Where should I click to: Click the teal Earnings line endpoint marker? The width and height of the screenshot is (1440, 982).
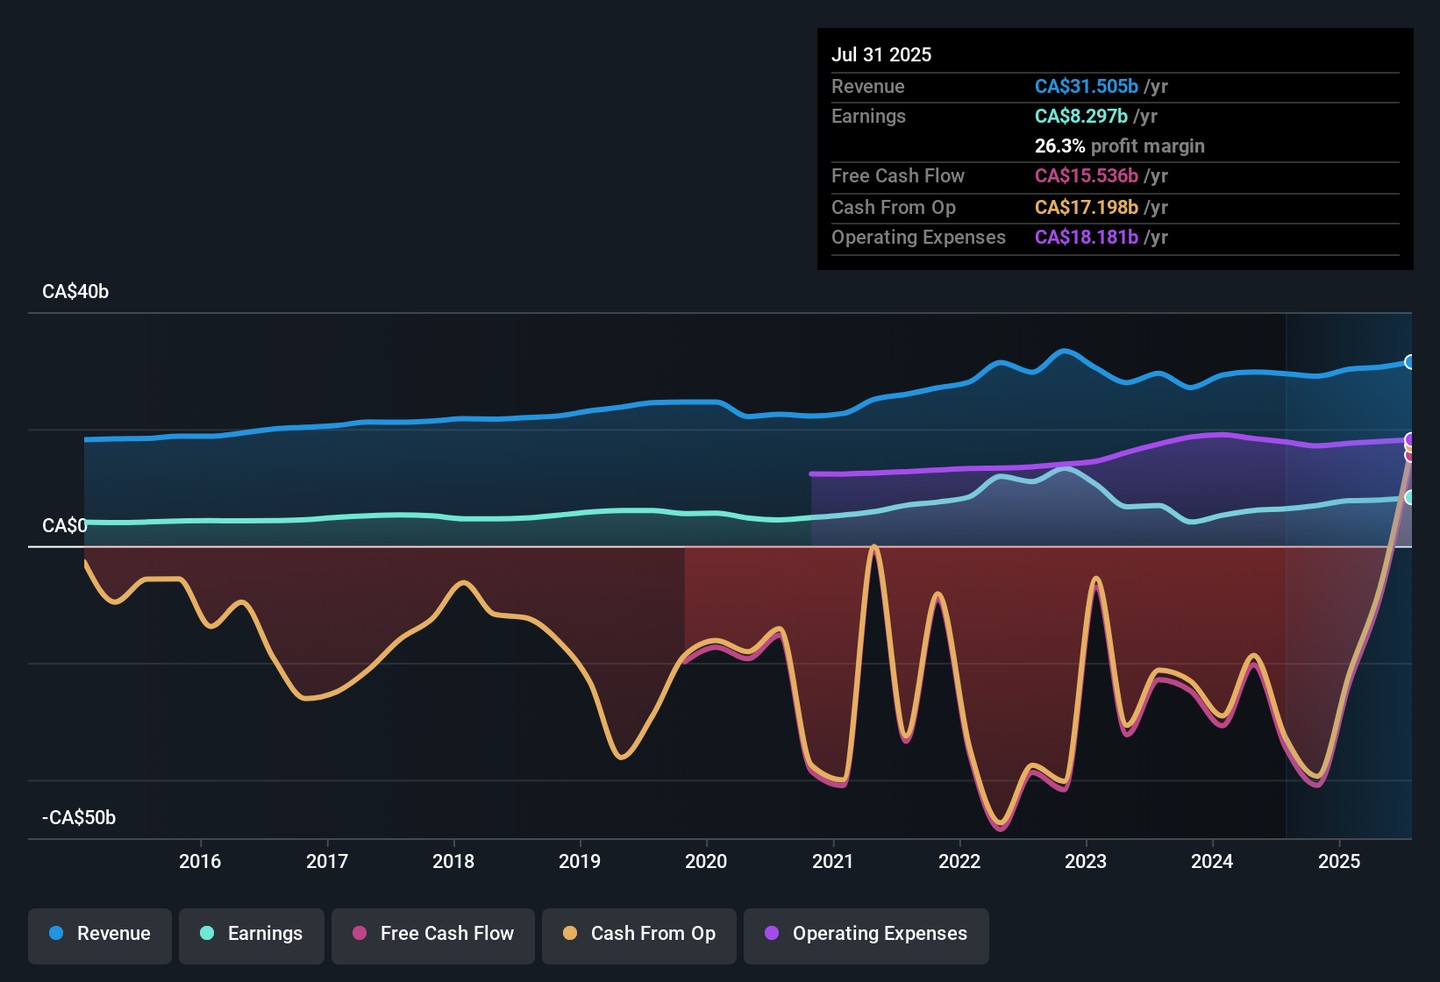[1410, 497]
